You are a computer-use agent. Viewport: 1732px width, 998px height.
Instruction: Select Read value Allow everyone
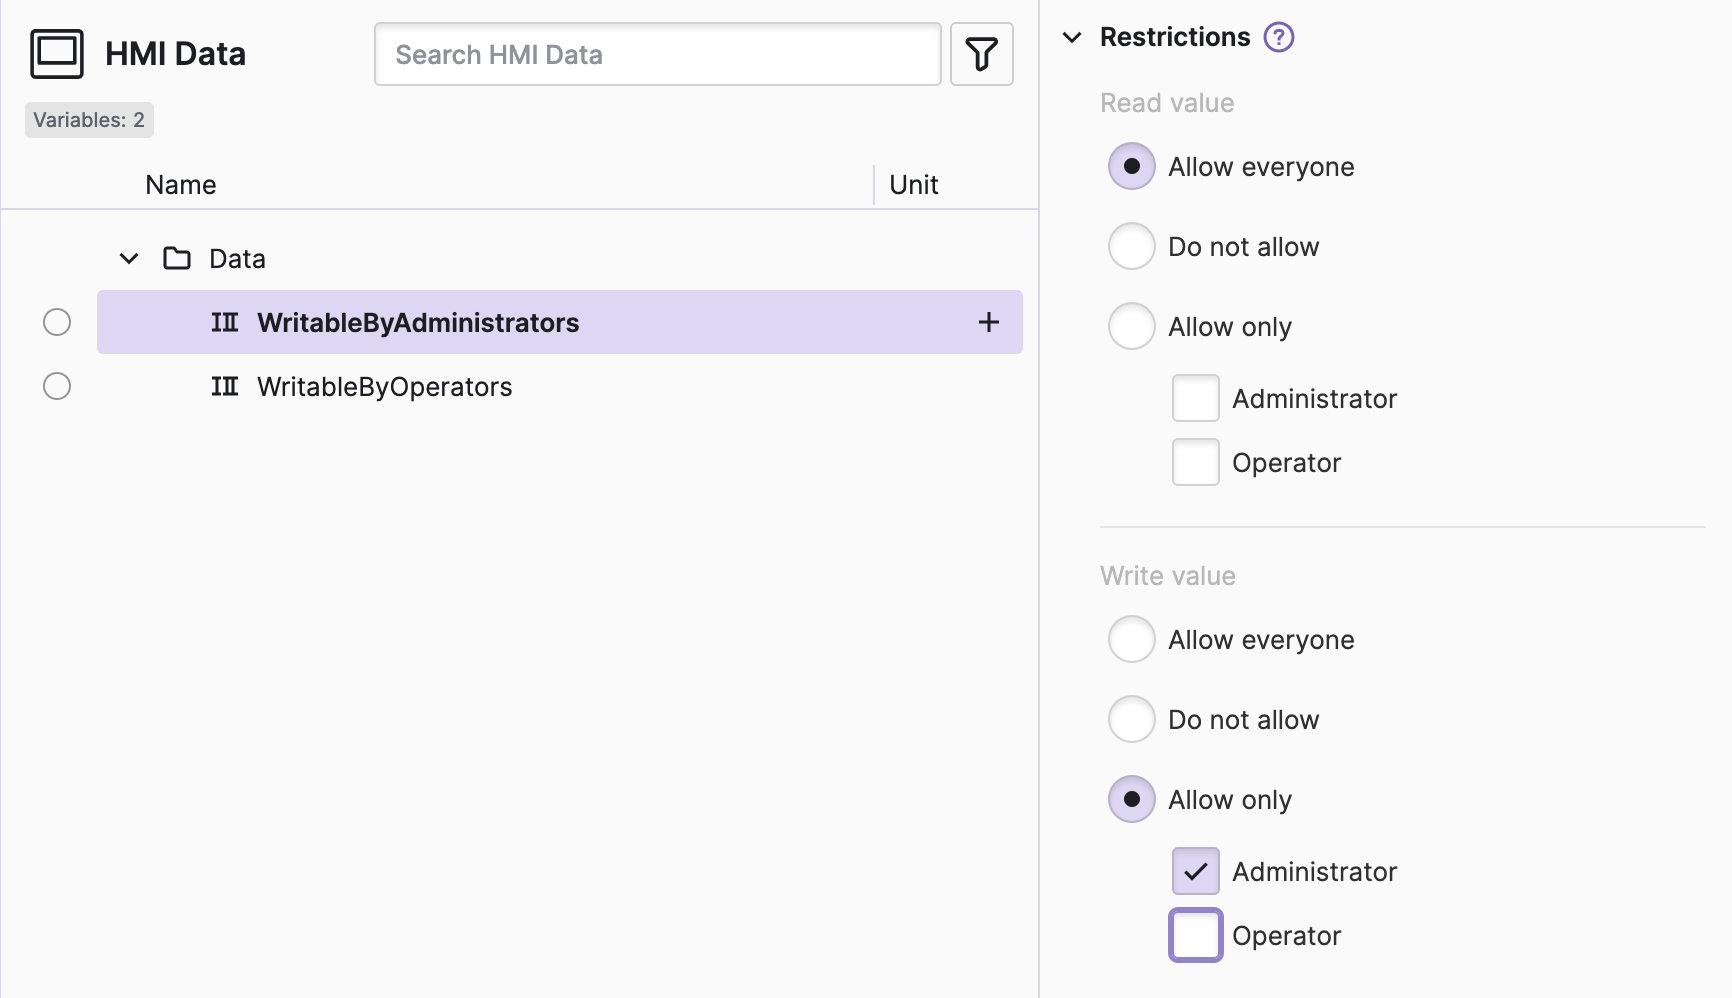(1131, 166)
